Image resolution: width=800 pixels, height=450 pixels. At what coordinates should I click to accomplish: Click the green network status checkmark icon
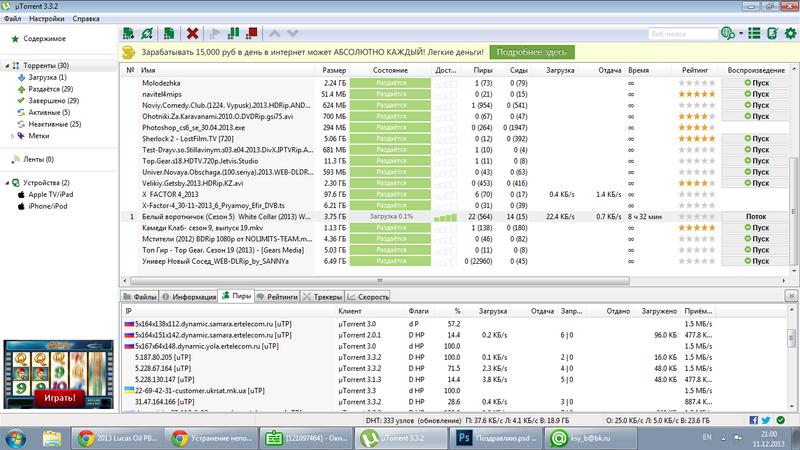point(781,420)
